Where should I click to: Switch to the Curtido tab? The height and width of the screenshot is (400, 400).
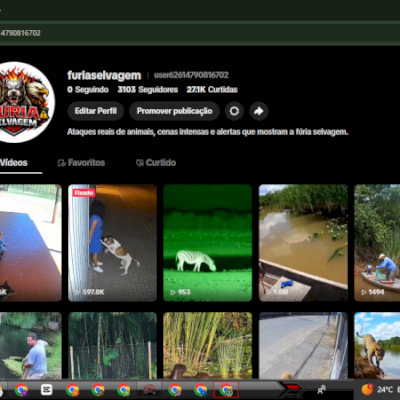click(156, 163)
